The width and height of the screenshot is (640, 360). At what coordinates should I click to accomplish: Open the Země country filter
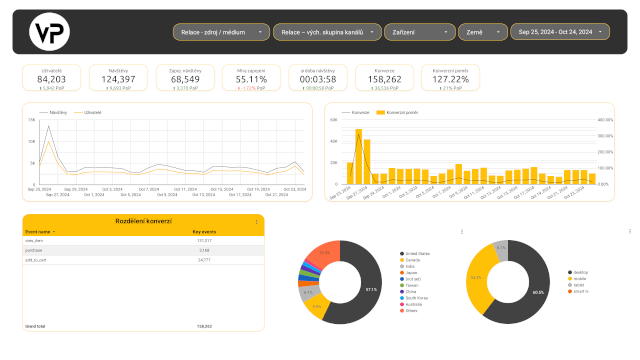coord(483,32)
